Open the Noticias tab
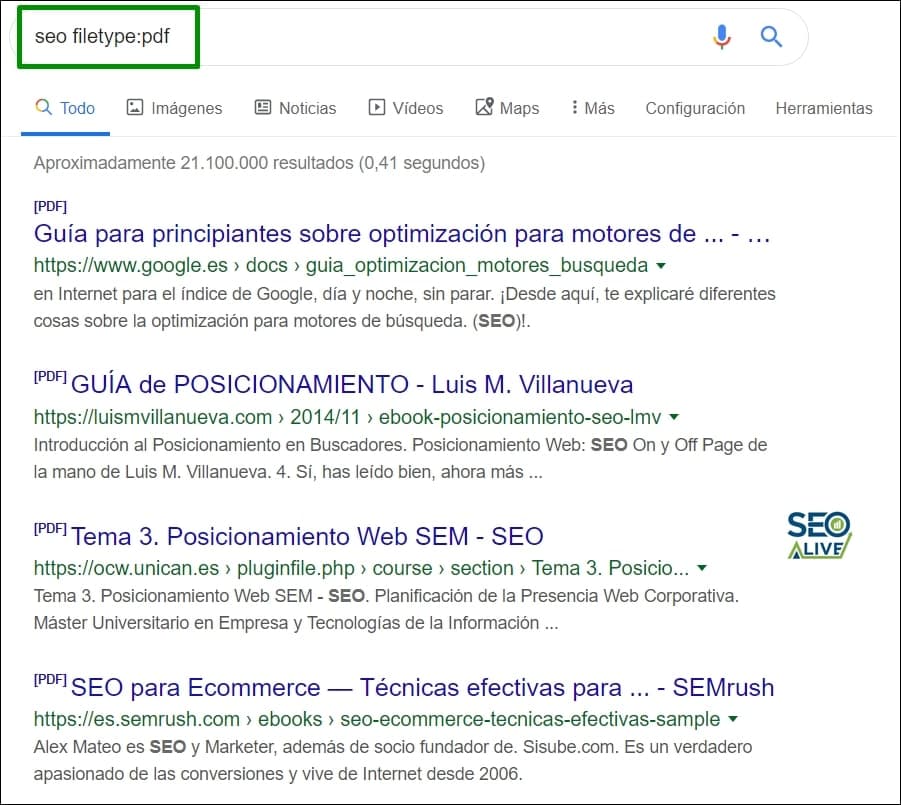The height and width of the screenshot is (805, 901). [x=295, y=108]
